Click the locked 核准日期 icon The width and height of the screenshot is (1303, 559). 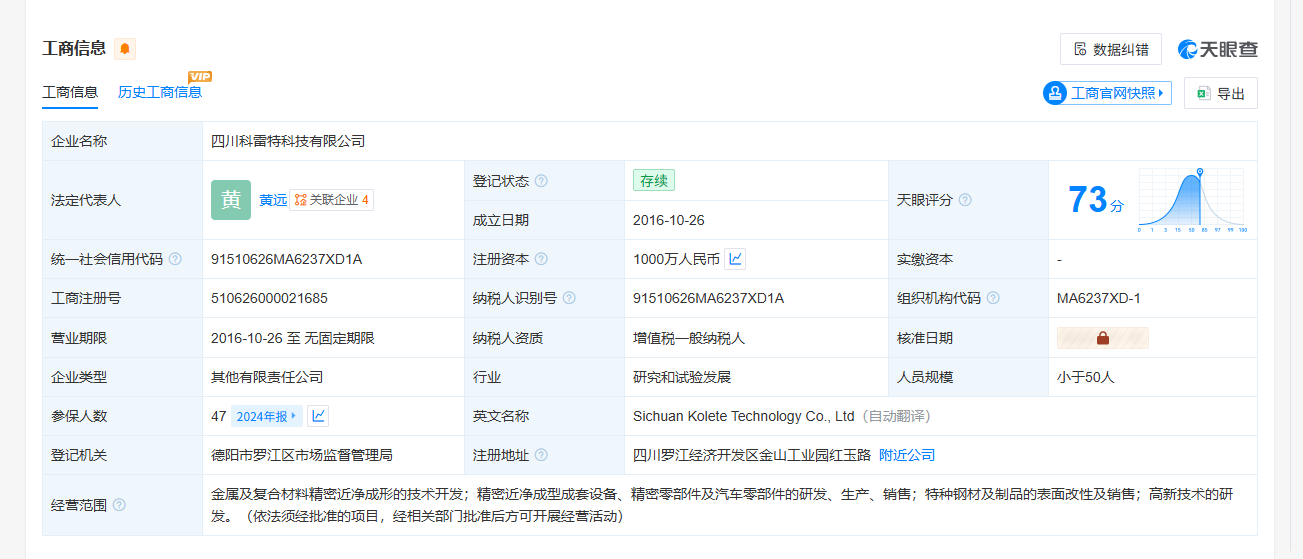pyautogui.click(x=1103, y=338)
